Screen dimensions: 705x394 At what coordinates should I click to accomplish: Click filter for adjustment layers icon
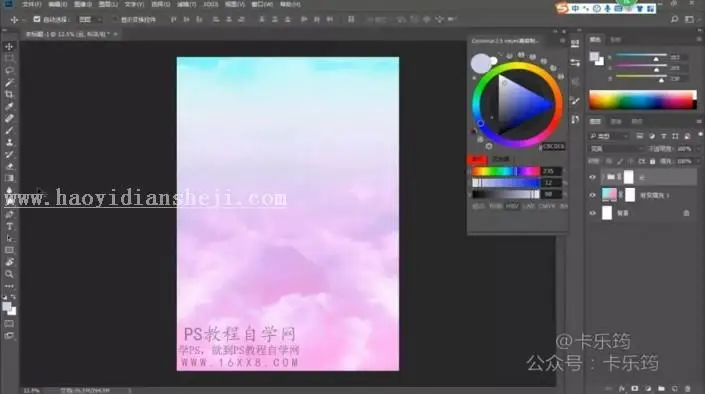pos(652,136)
